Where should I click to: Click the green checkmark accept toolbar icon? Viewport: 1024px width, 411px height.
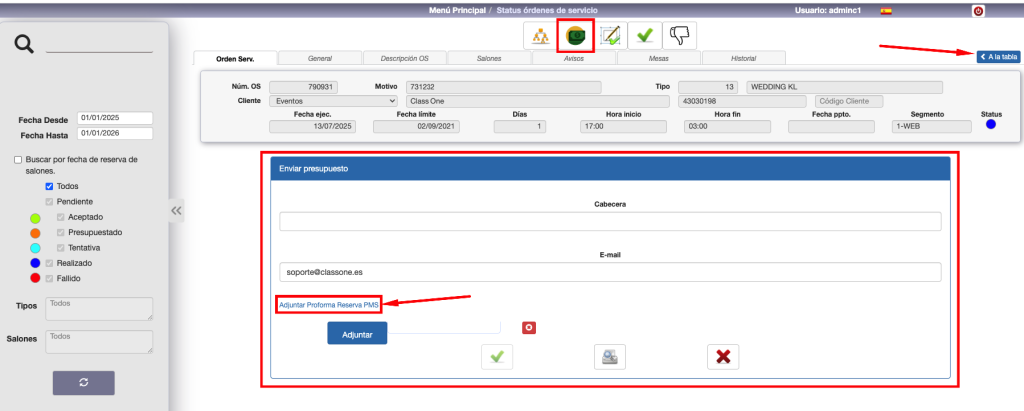coord(645,36)
